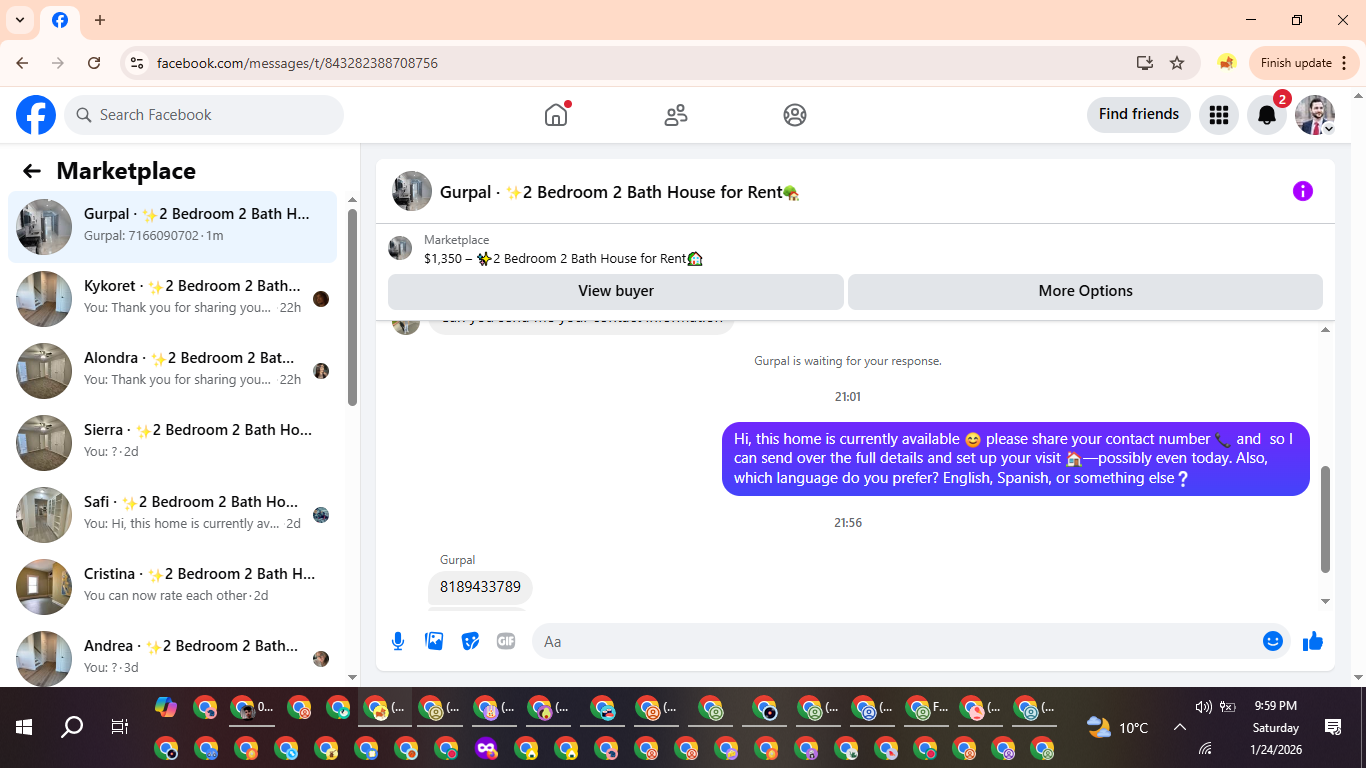Screen dimensions: 1366x768
Task: Open volume control in system tray
Action: click(1203, 707)
